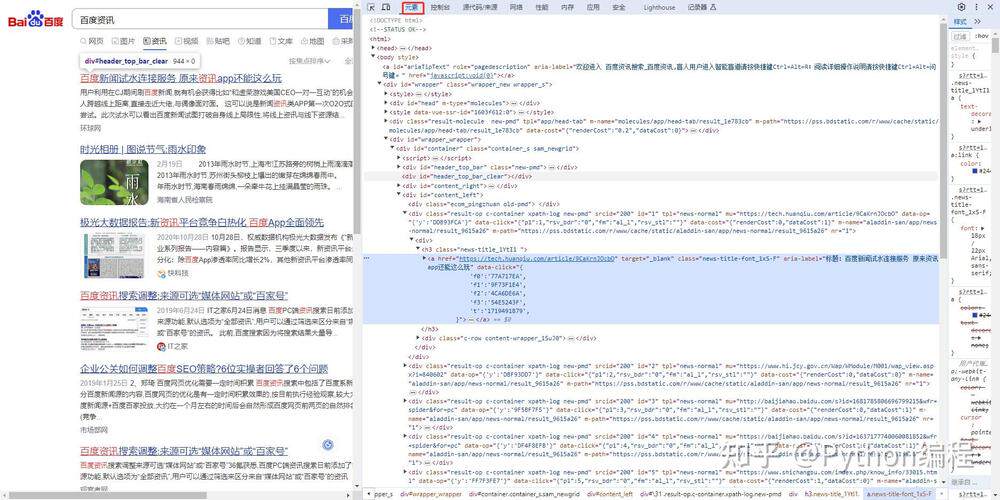Select the 贴吧 search category tab

(218, 41)
